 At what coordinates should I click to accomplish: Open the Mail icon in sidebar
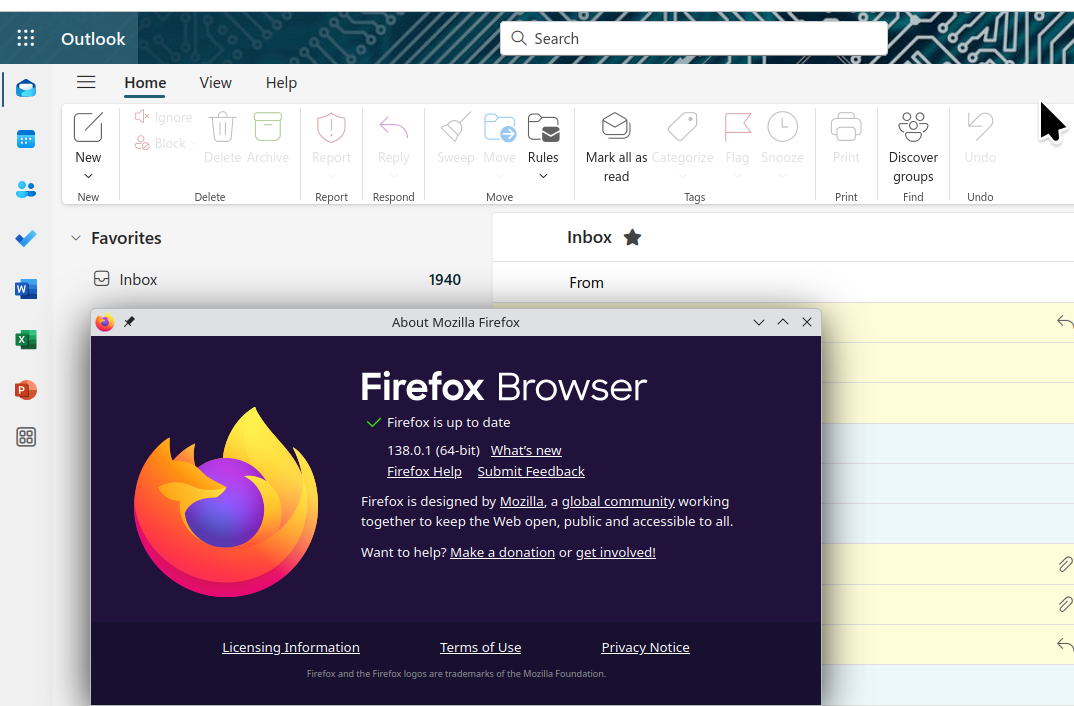(x=26, y=88)
